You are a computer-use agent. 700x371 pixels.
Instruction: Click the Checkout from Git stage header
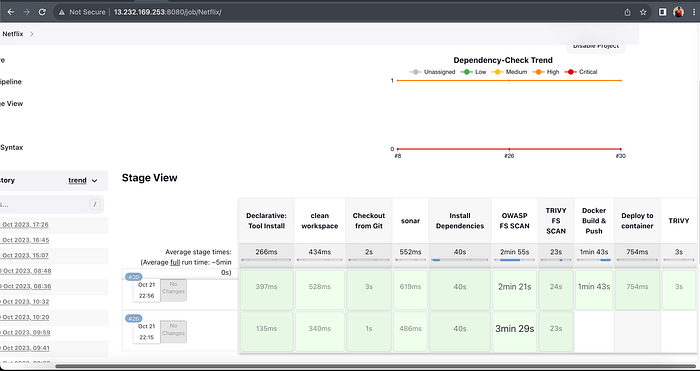(x=369, y=221)
